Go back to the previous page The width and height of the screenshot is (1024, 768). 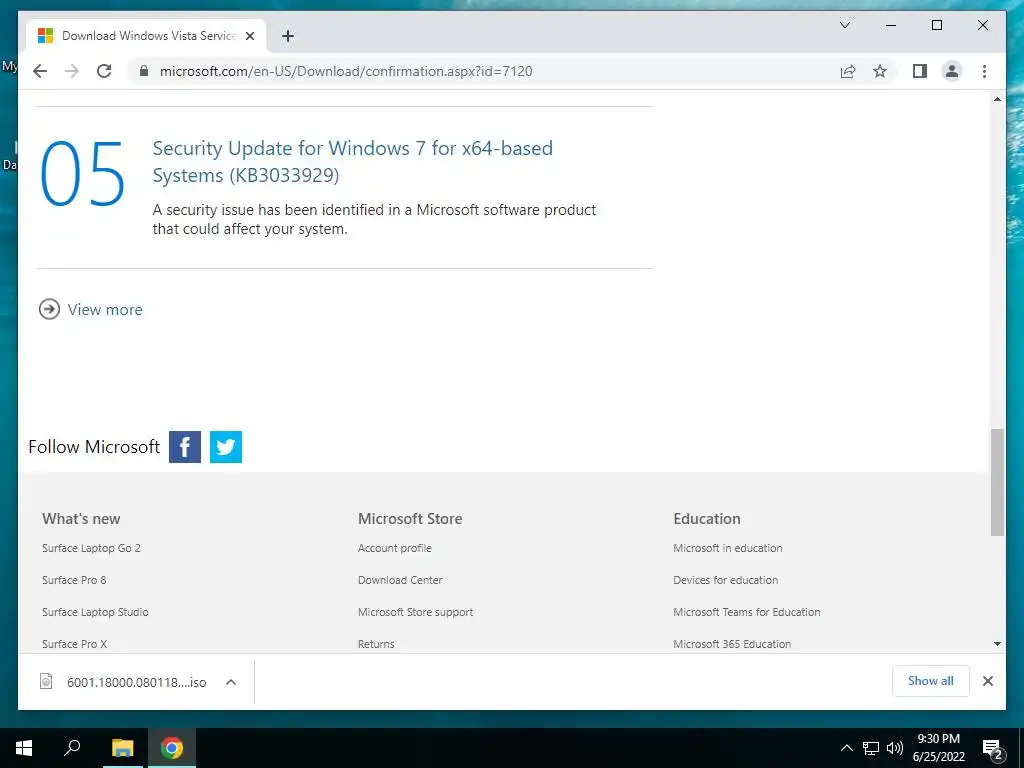click(x=40, y=71)
